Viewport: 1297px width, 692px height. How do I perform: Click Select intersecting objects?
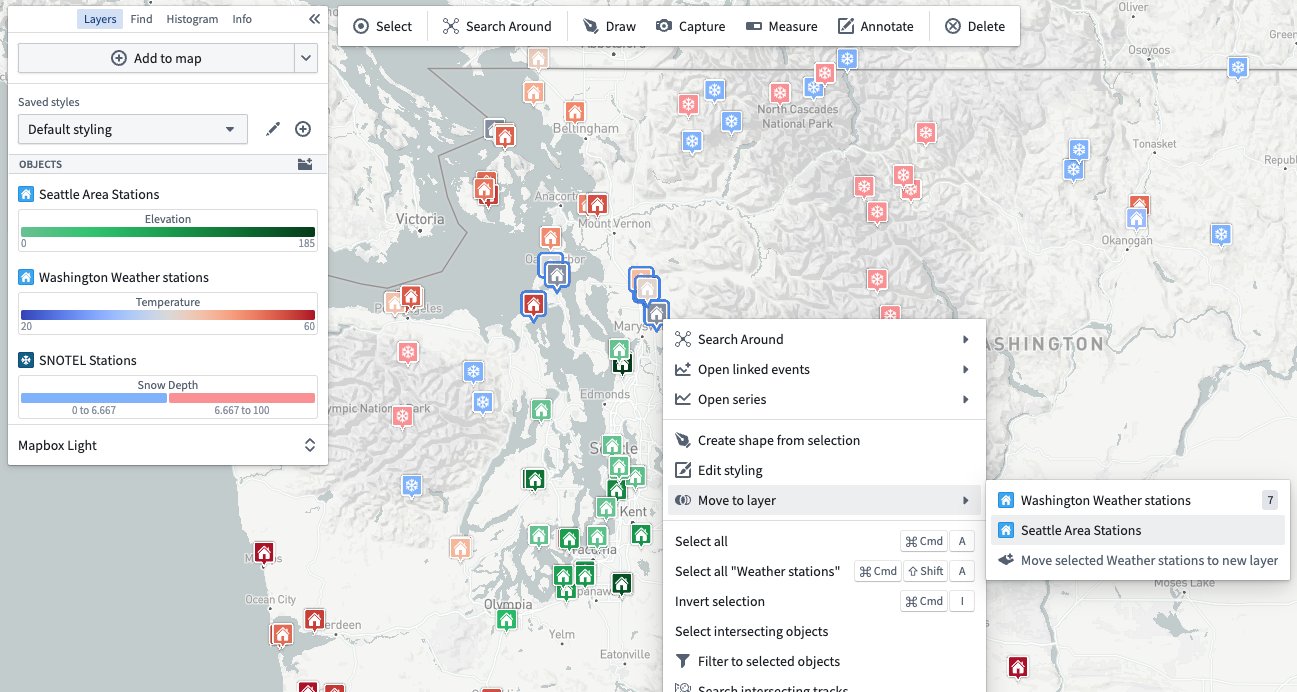tap(824, 631)
